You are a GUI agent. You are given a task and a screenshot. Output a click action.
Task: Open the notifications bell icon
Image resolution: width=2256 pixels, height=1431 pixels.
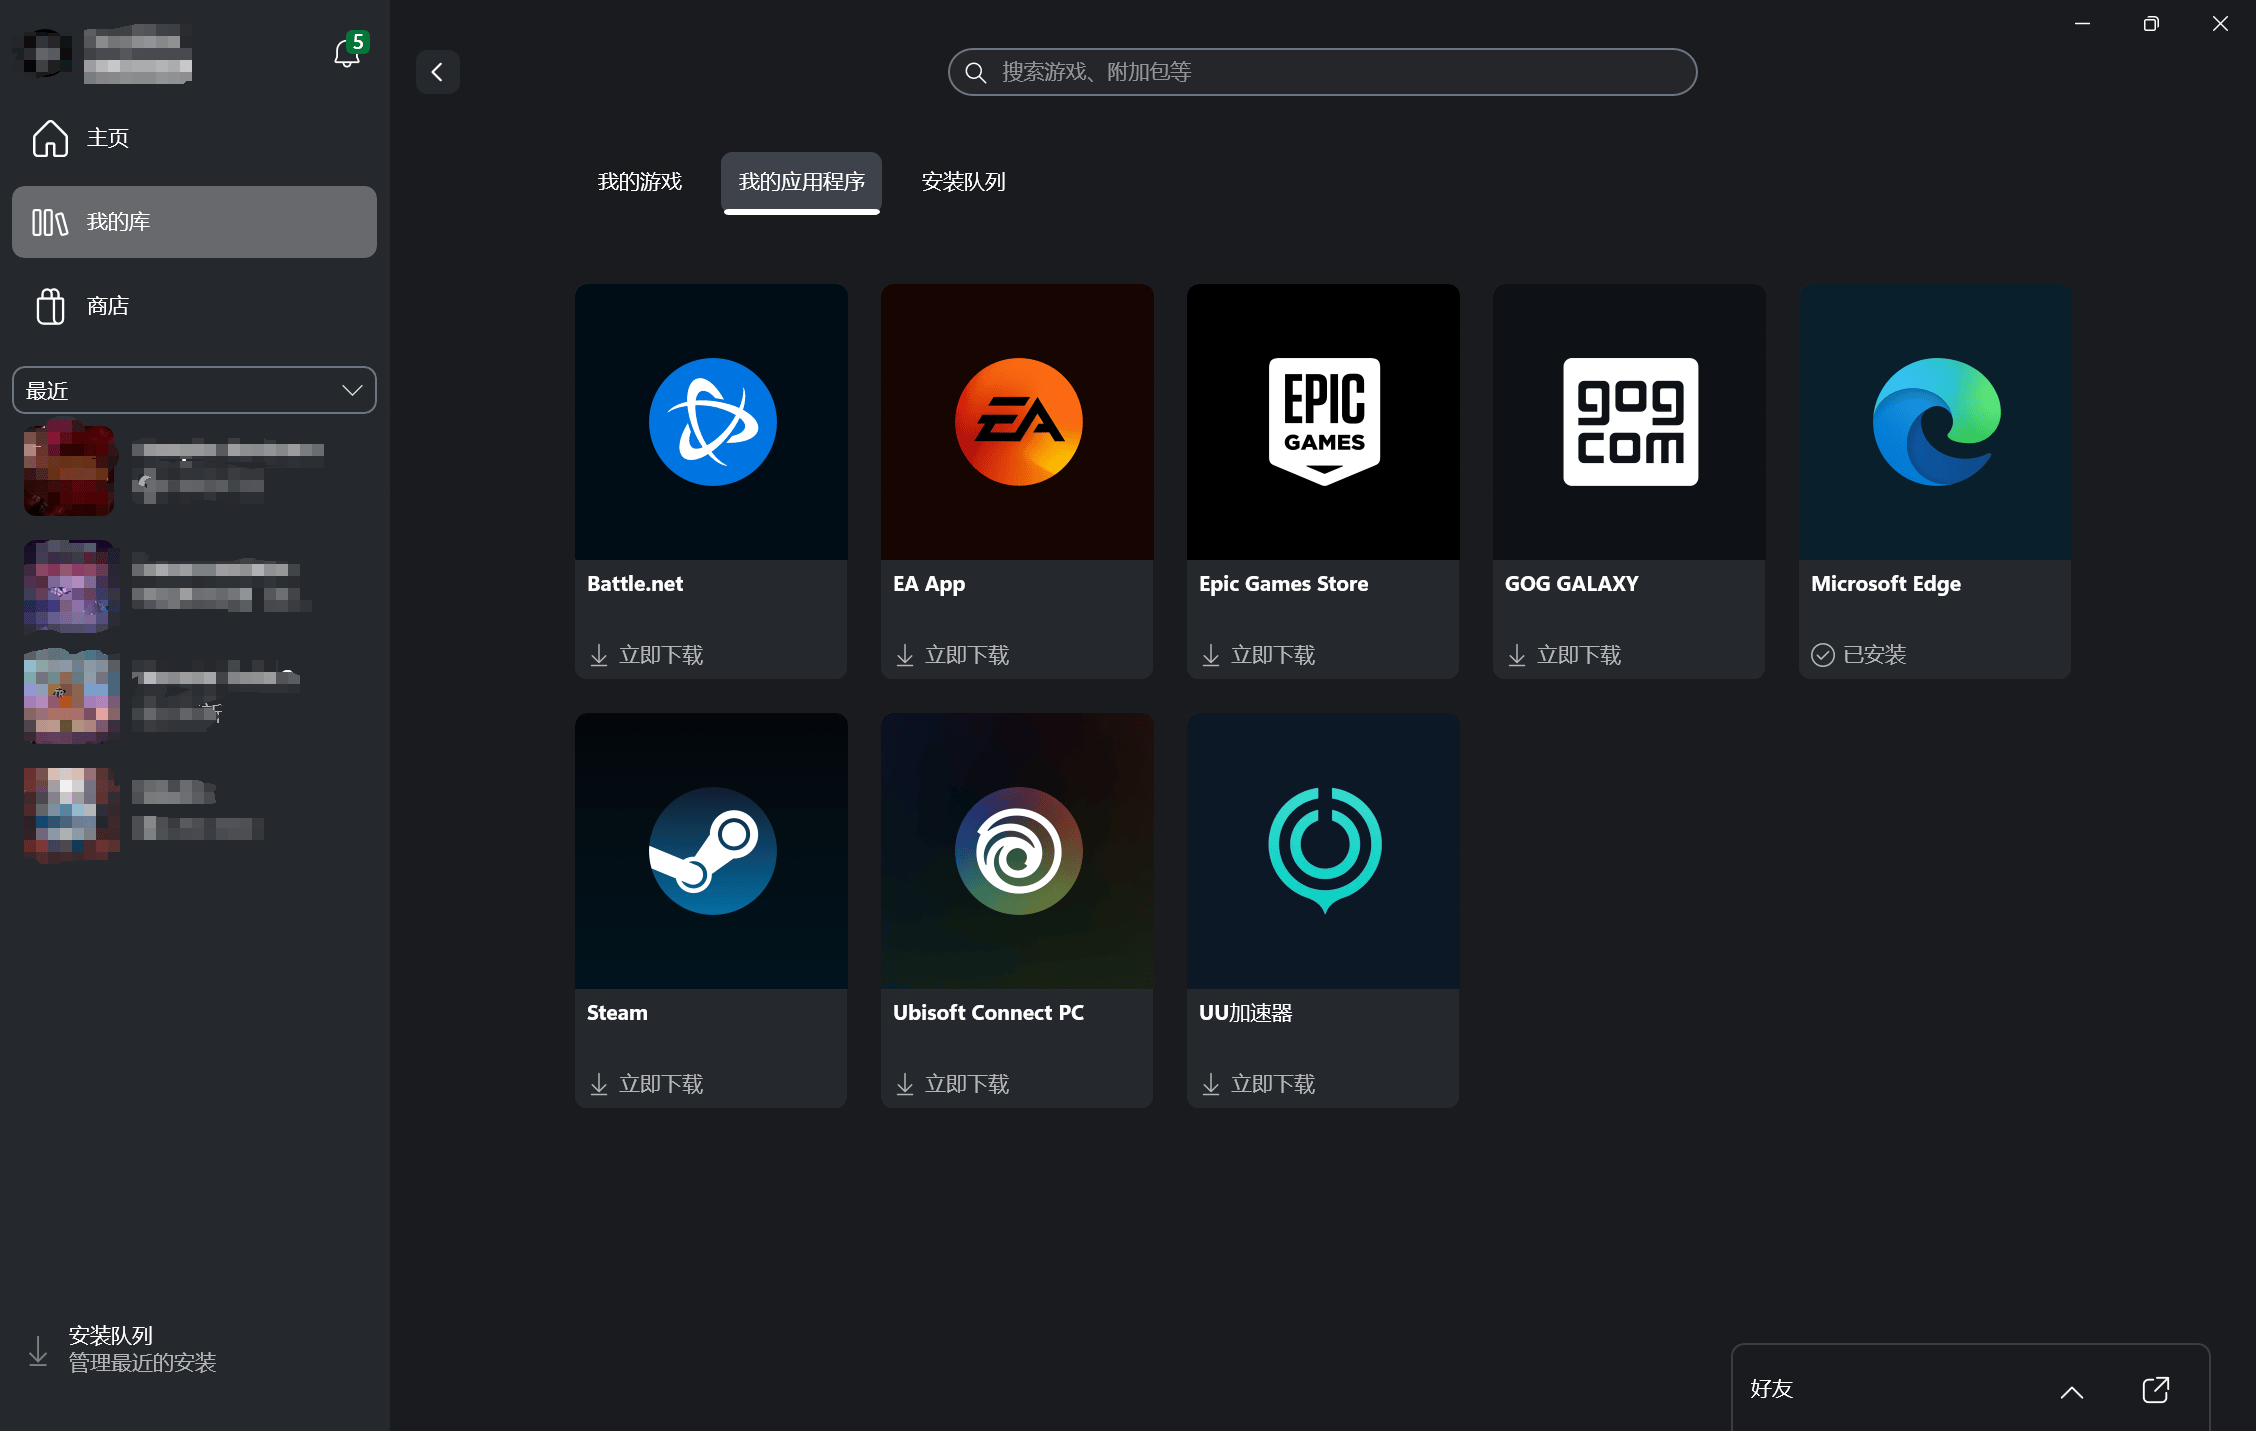[347, 53]
